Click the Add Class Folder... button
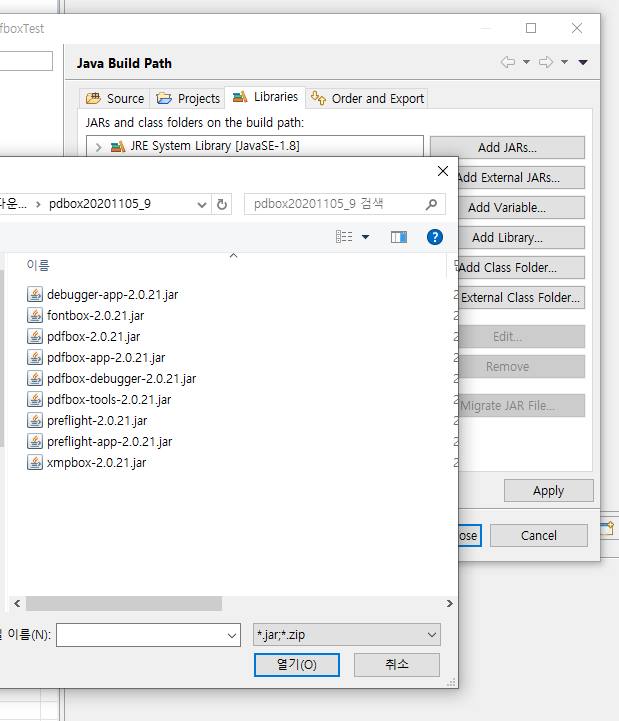Image resolution: width=619 pixels, height=721 pixels. [x=521, y=268]
